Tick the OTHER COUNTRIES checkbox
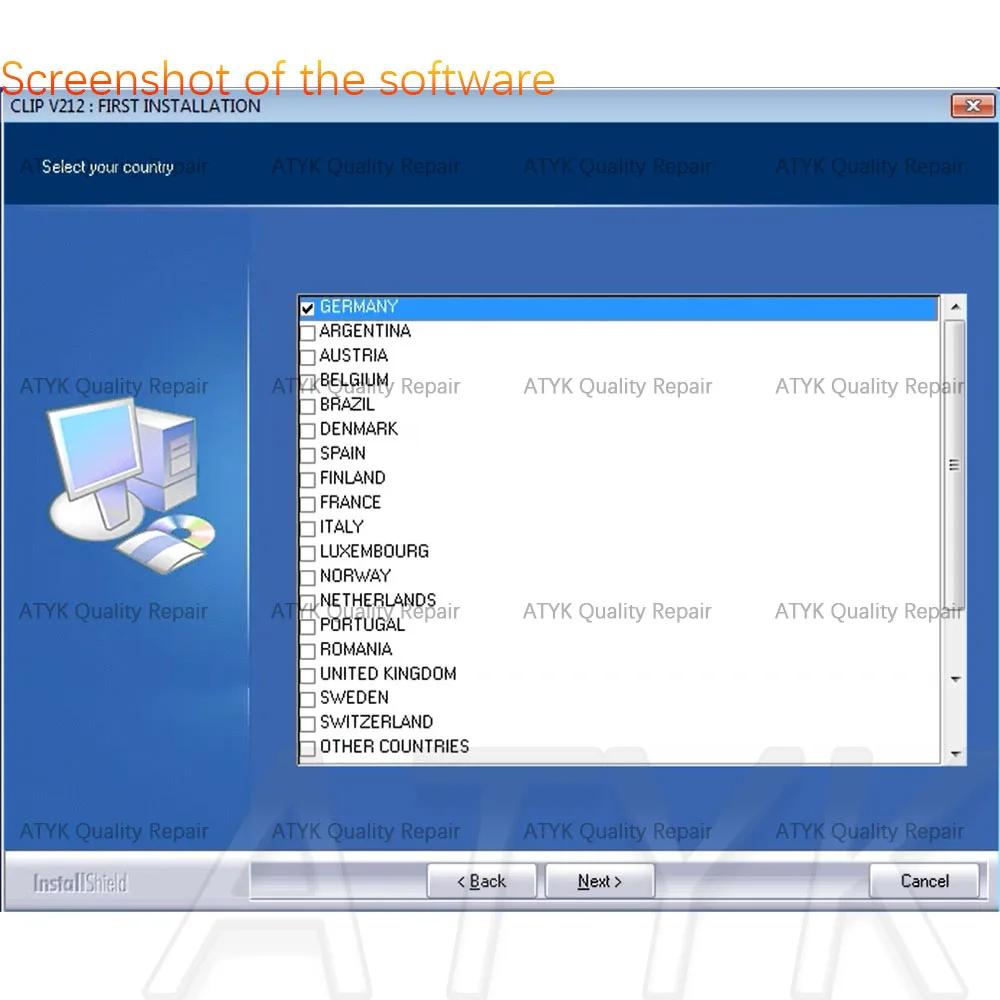Screen dimensions: 1000x1000 [307, 747]
